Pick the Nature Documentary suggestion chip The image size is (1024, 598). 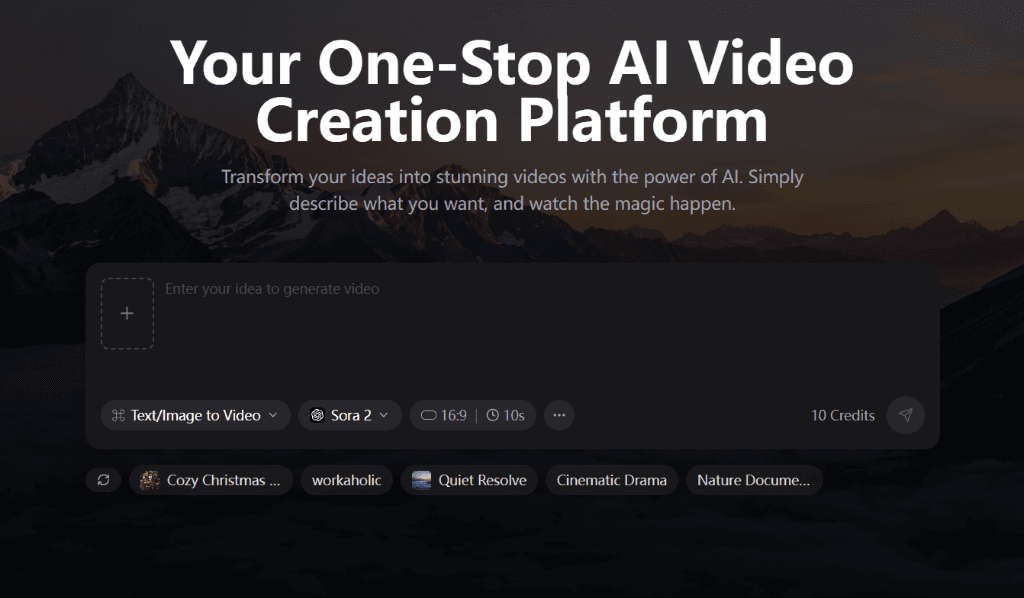point(754,480)
